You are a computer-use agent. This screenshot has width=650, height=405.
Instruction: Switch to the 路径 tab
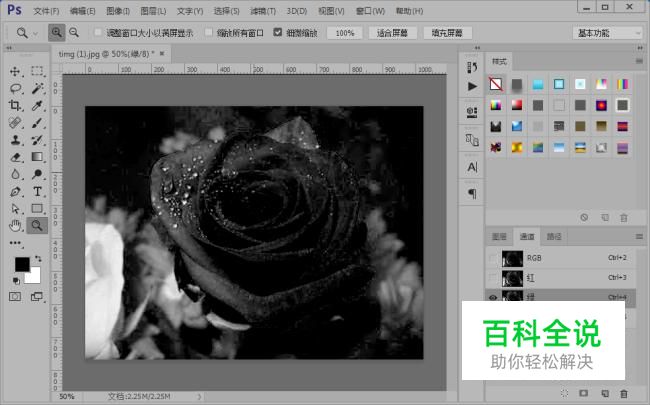click(554, 236)
